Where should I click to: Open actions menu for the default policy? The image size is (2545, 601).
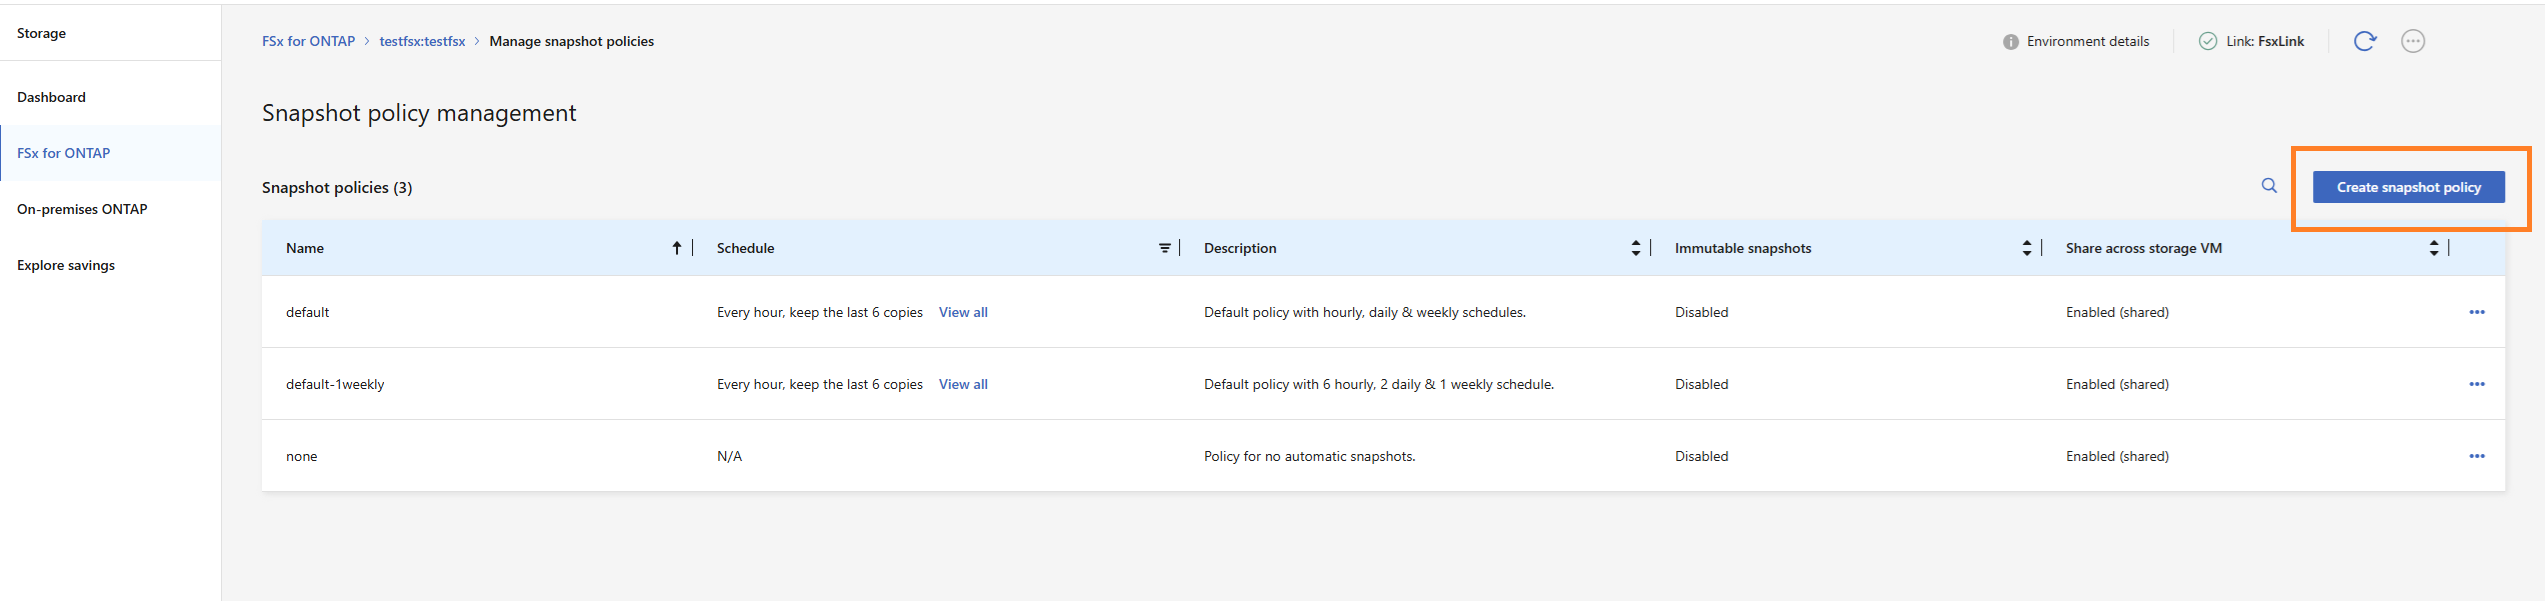(x=2476, y=312)
